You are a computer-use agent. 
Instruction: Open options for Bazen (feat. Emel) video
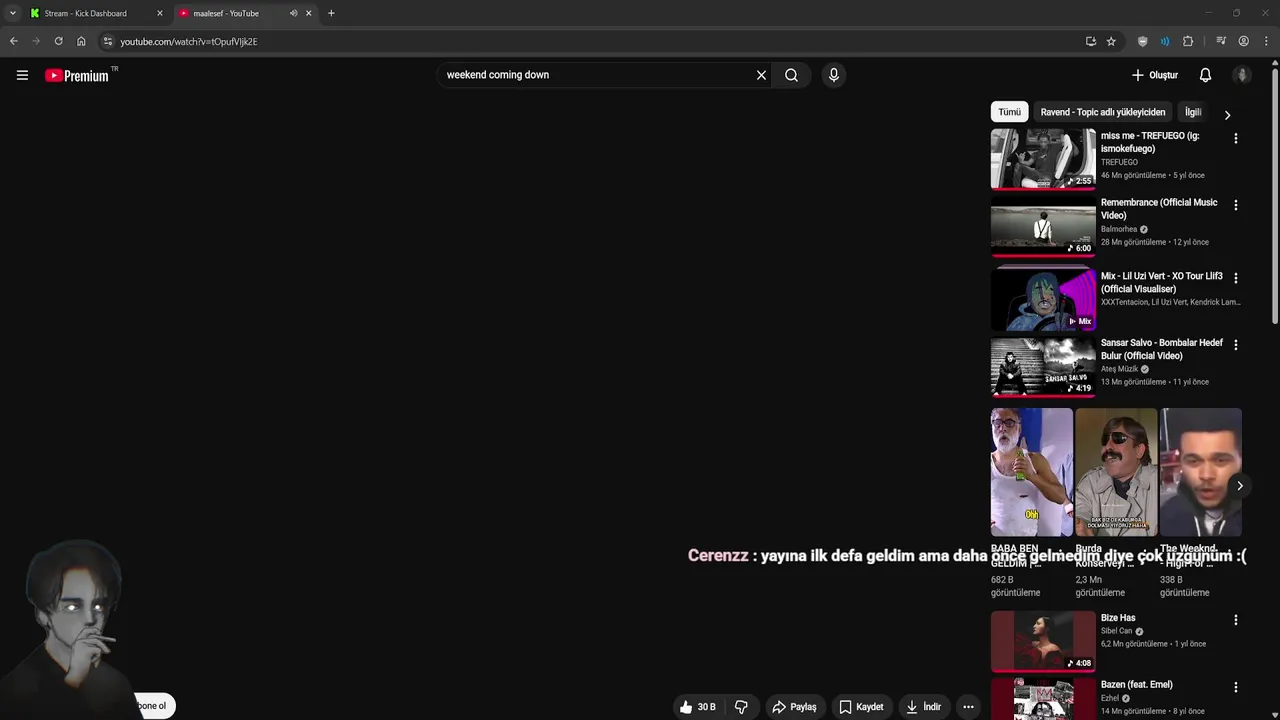(1235, 687)
